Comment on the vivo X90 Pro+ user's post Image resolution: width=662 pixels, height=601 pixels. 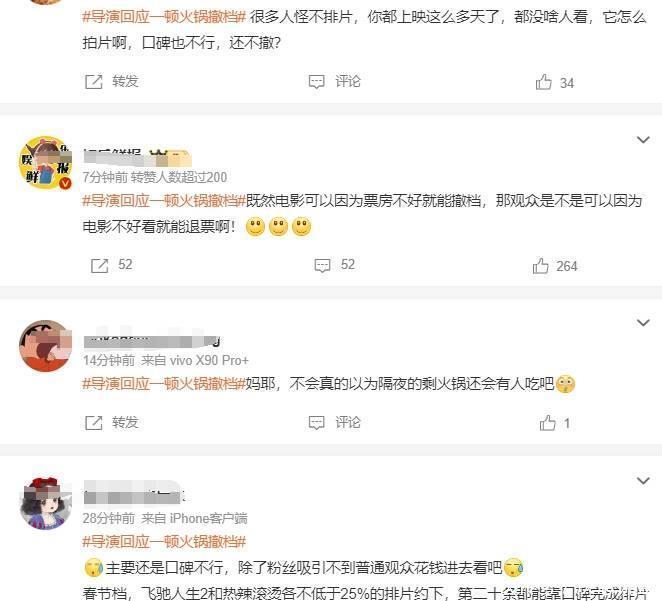tap(334, 422)
